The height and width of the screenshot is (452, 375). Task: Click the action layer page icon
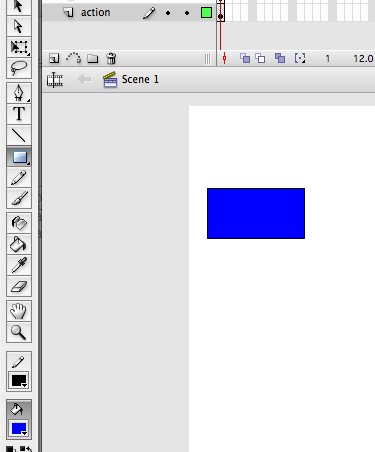point(68,13)
